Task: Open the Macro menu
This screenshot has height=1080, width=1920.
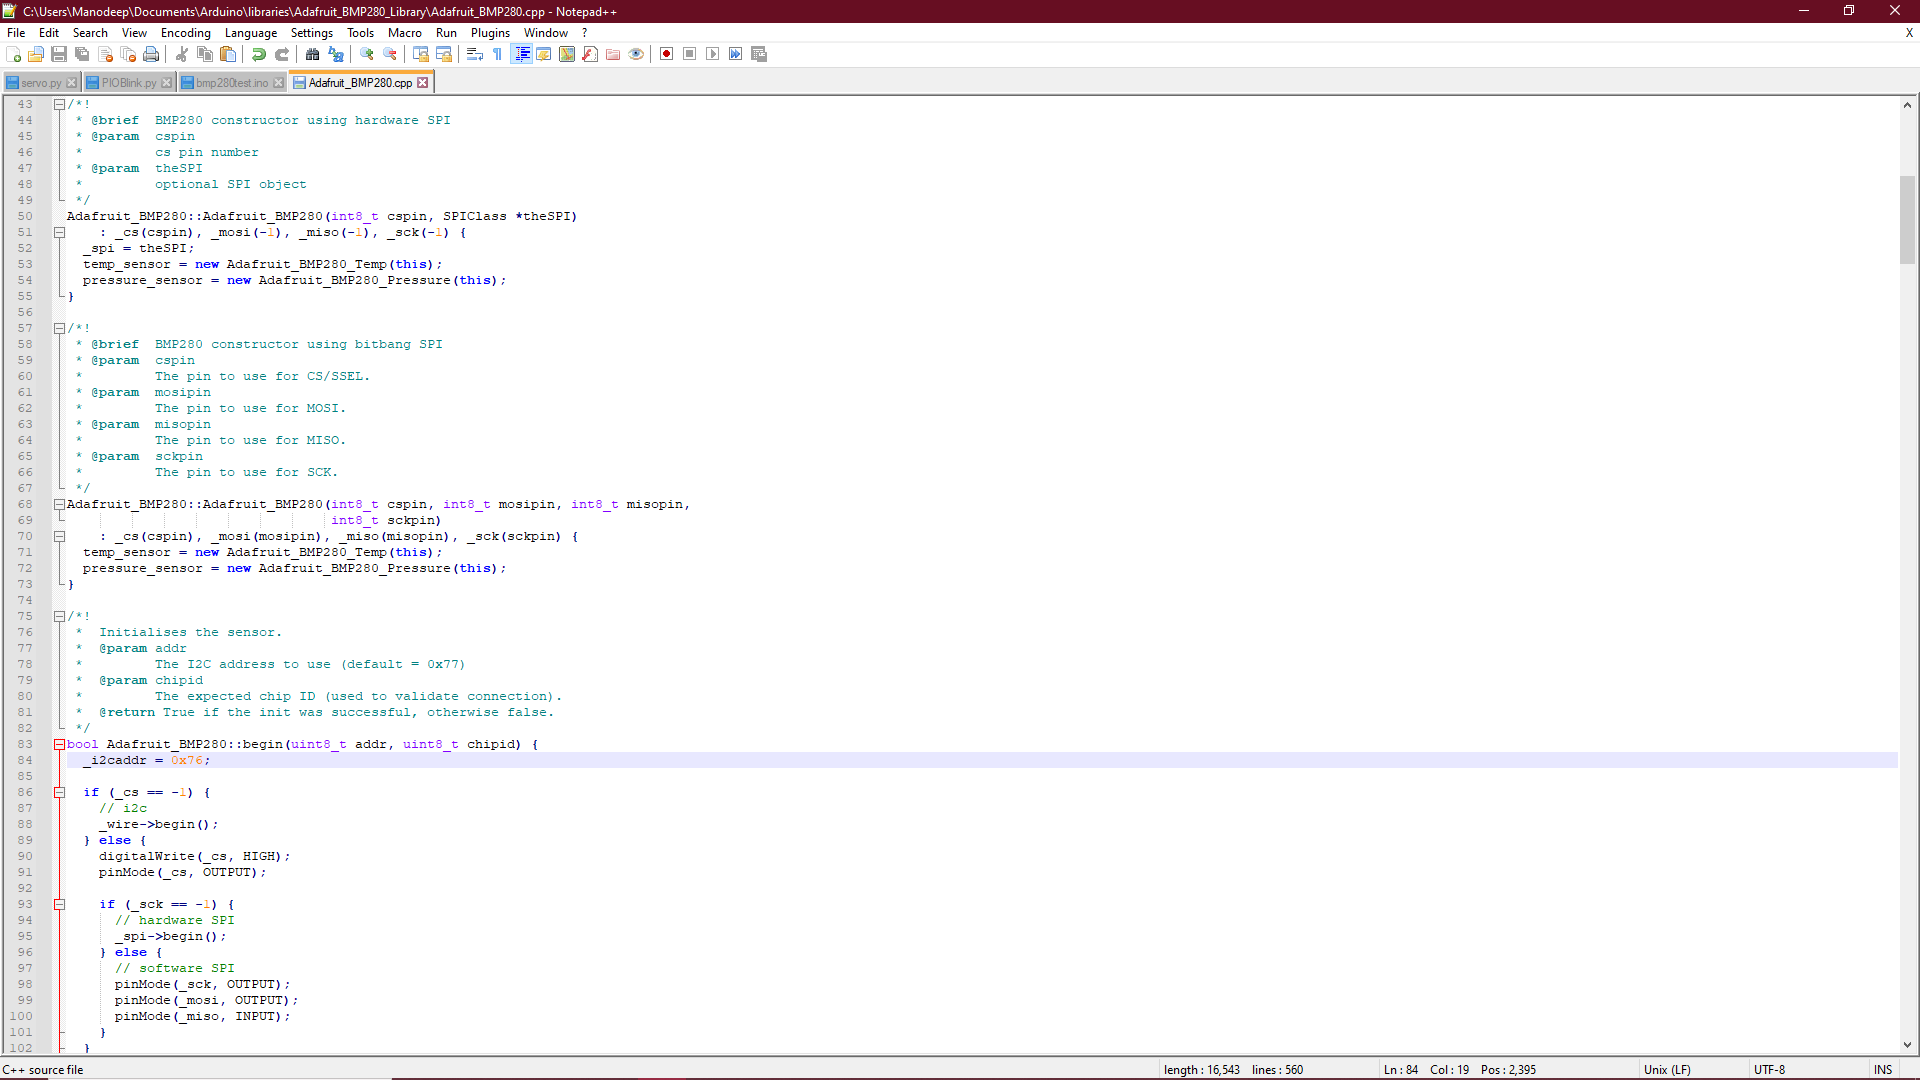Action: 405,33
